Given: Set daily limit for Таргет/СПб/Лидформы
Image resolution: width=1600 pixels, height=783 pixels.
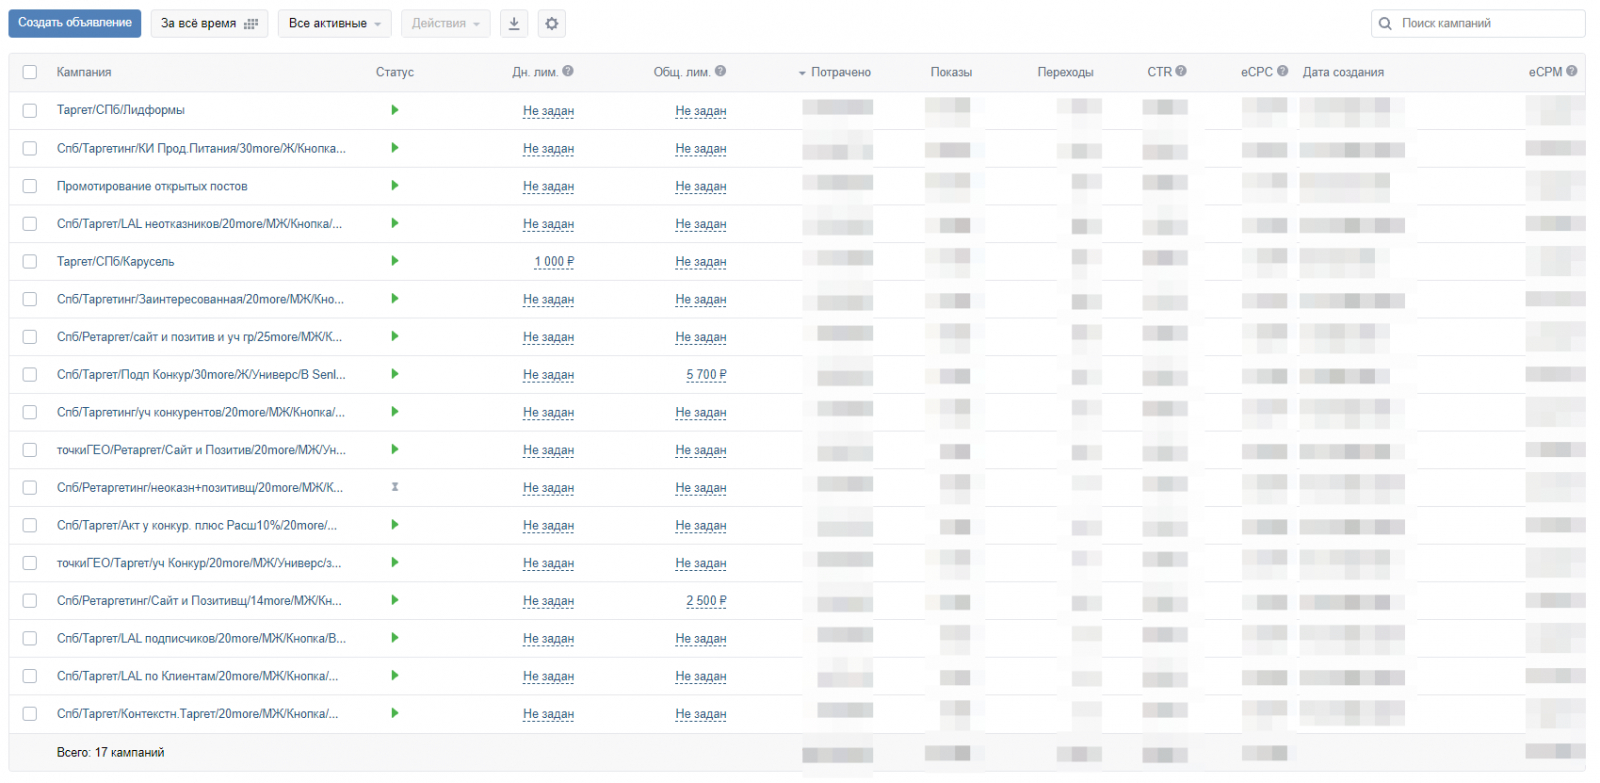Looking at the screenshot, I should coord(548,111).
